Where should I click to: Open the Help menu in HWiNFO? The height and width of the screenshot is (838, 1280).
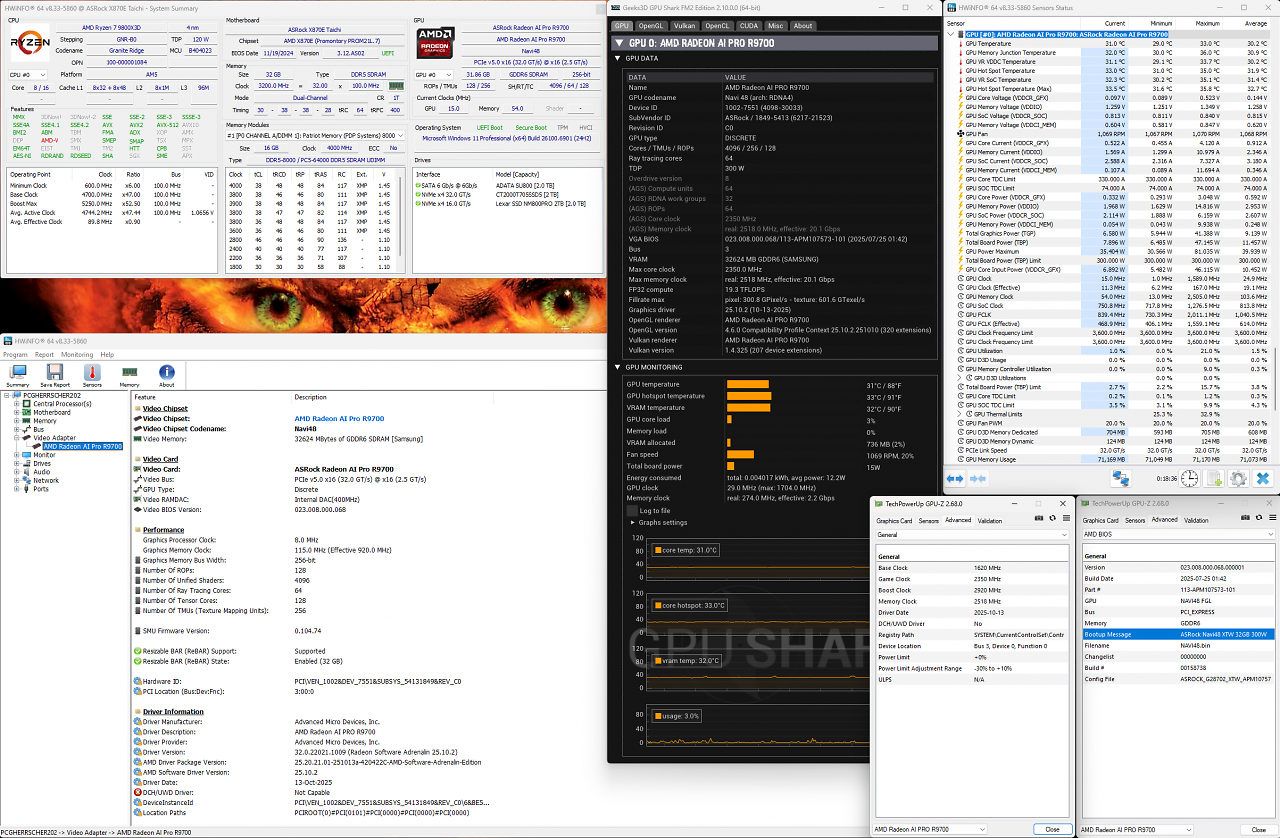107,354
